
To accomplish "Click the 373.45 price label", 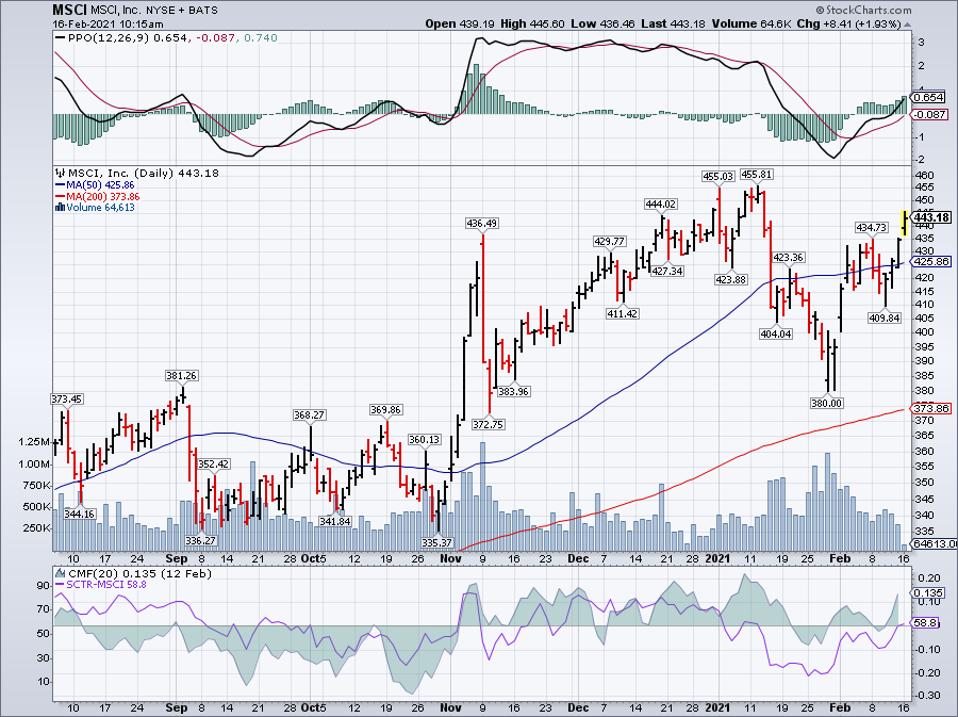I will [x=67, y=399].
